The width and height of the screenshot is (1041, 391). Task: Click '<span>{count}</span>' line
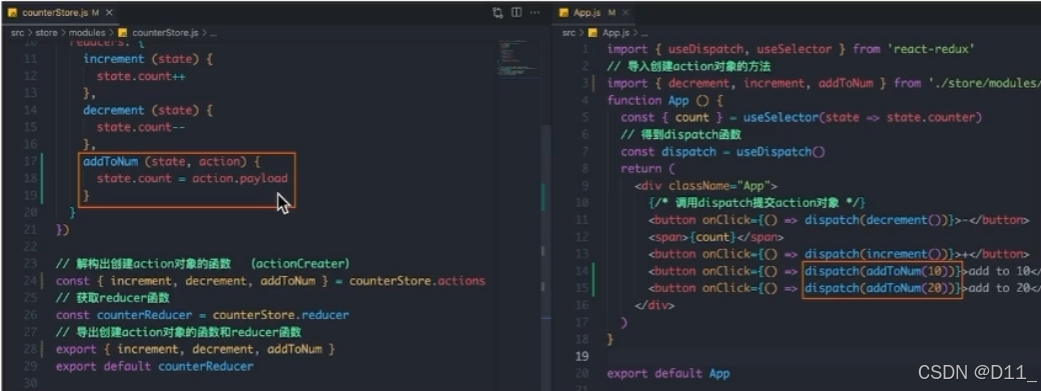(716, 237)
